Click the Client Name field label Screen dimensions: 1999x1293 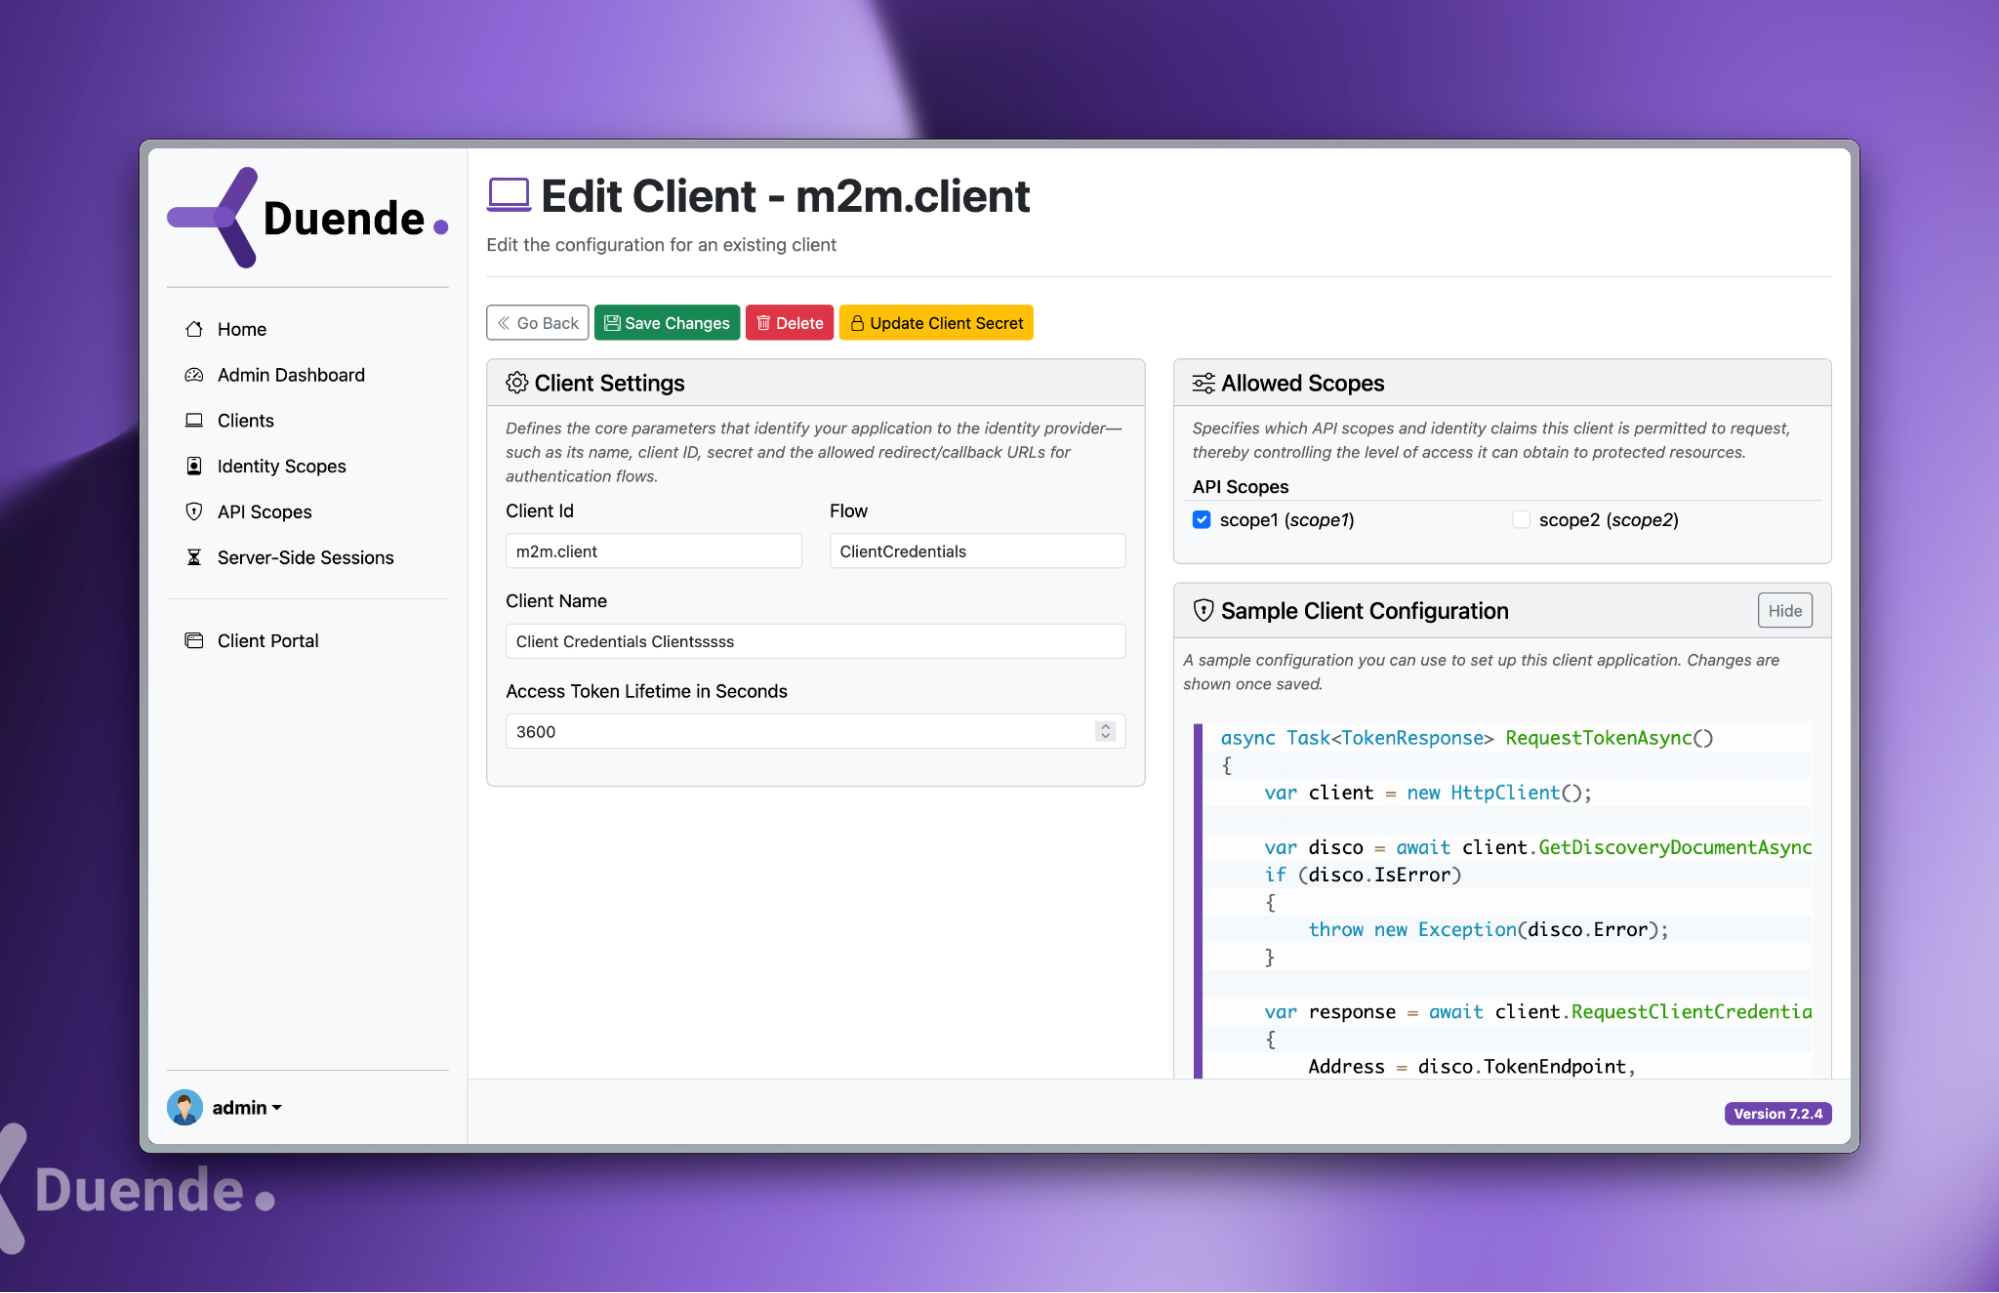click(x=556, y=601)
